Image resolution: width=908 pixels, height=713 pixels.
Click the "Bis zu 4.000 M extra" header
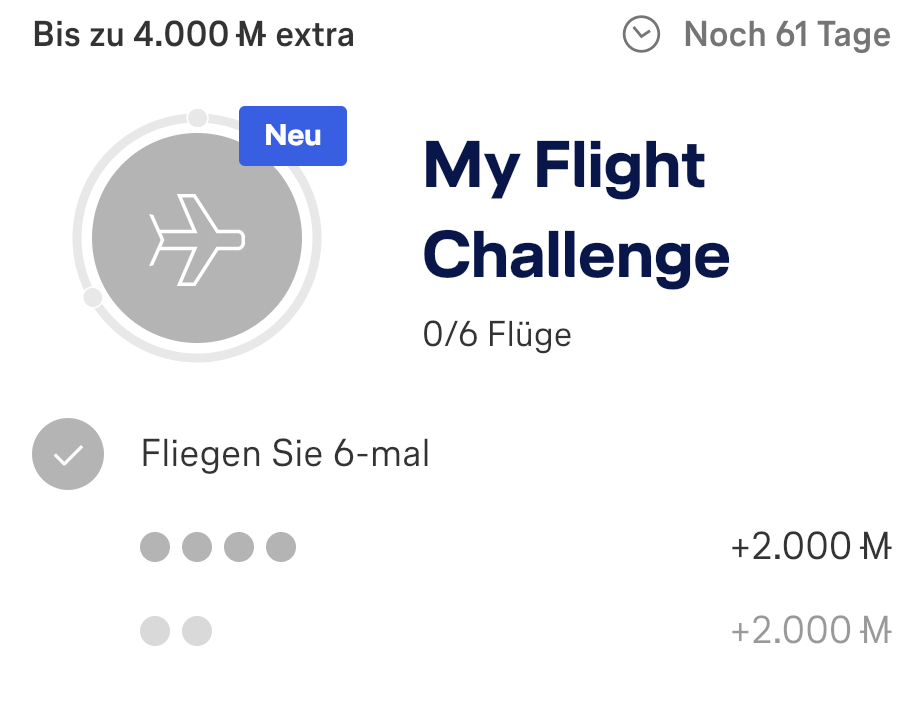point(193,35)
